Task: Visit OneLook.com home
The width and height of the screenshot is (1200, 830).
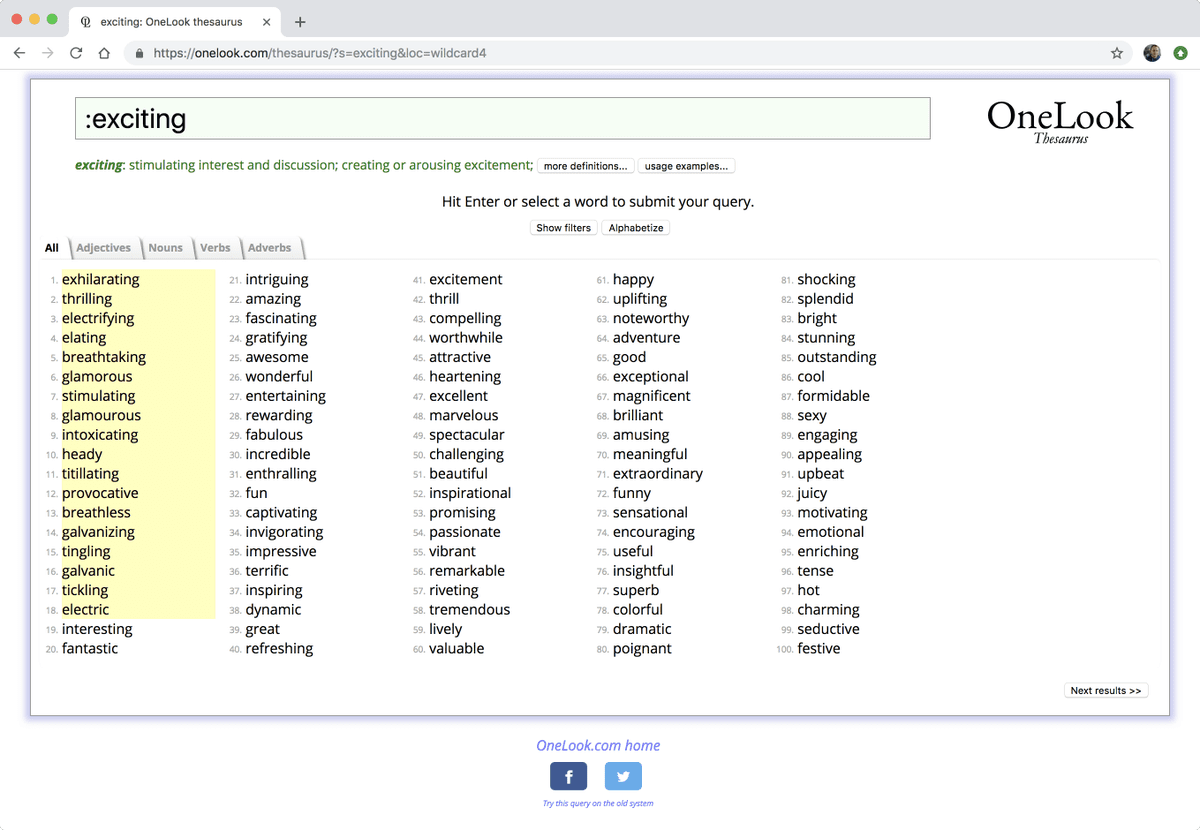Action: click(597, 745)
